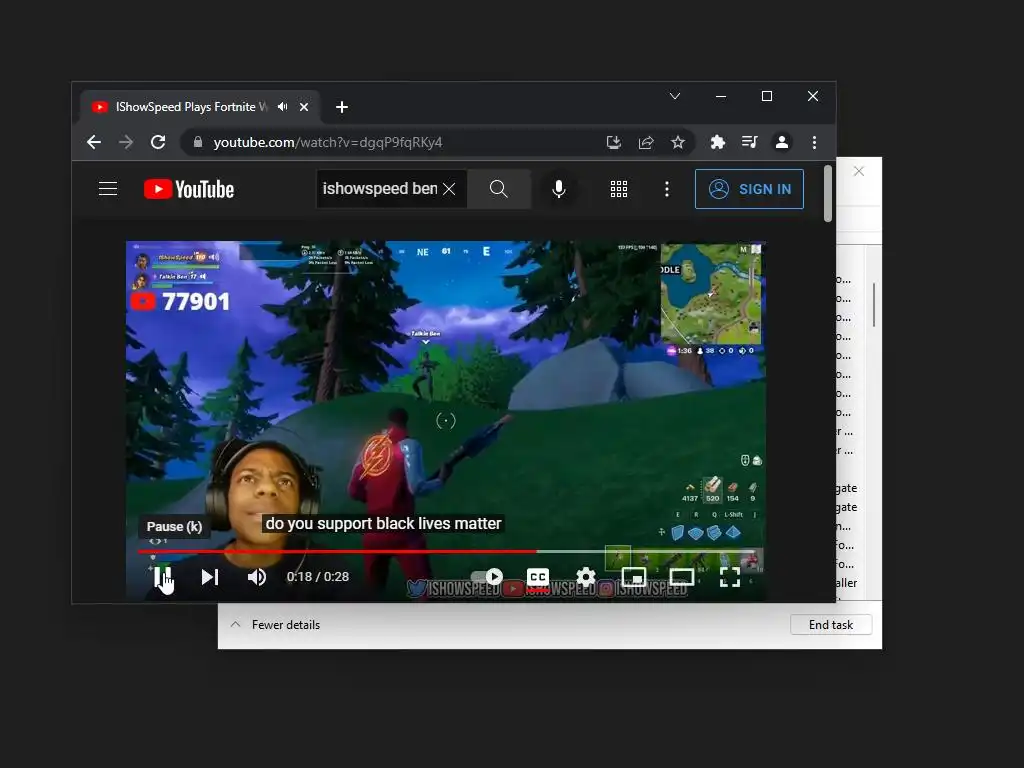Go to YouTube home via logo
Screen dimensions: 1024x768
coord(189,189)
